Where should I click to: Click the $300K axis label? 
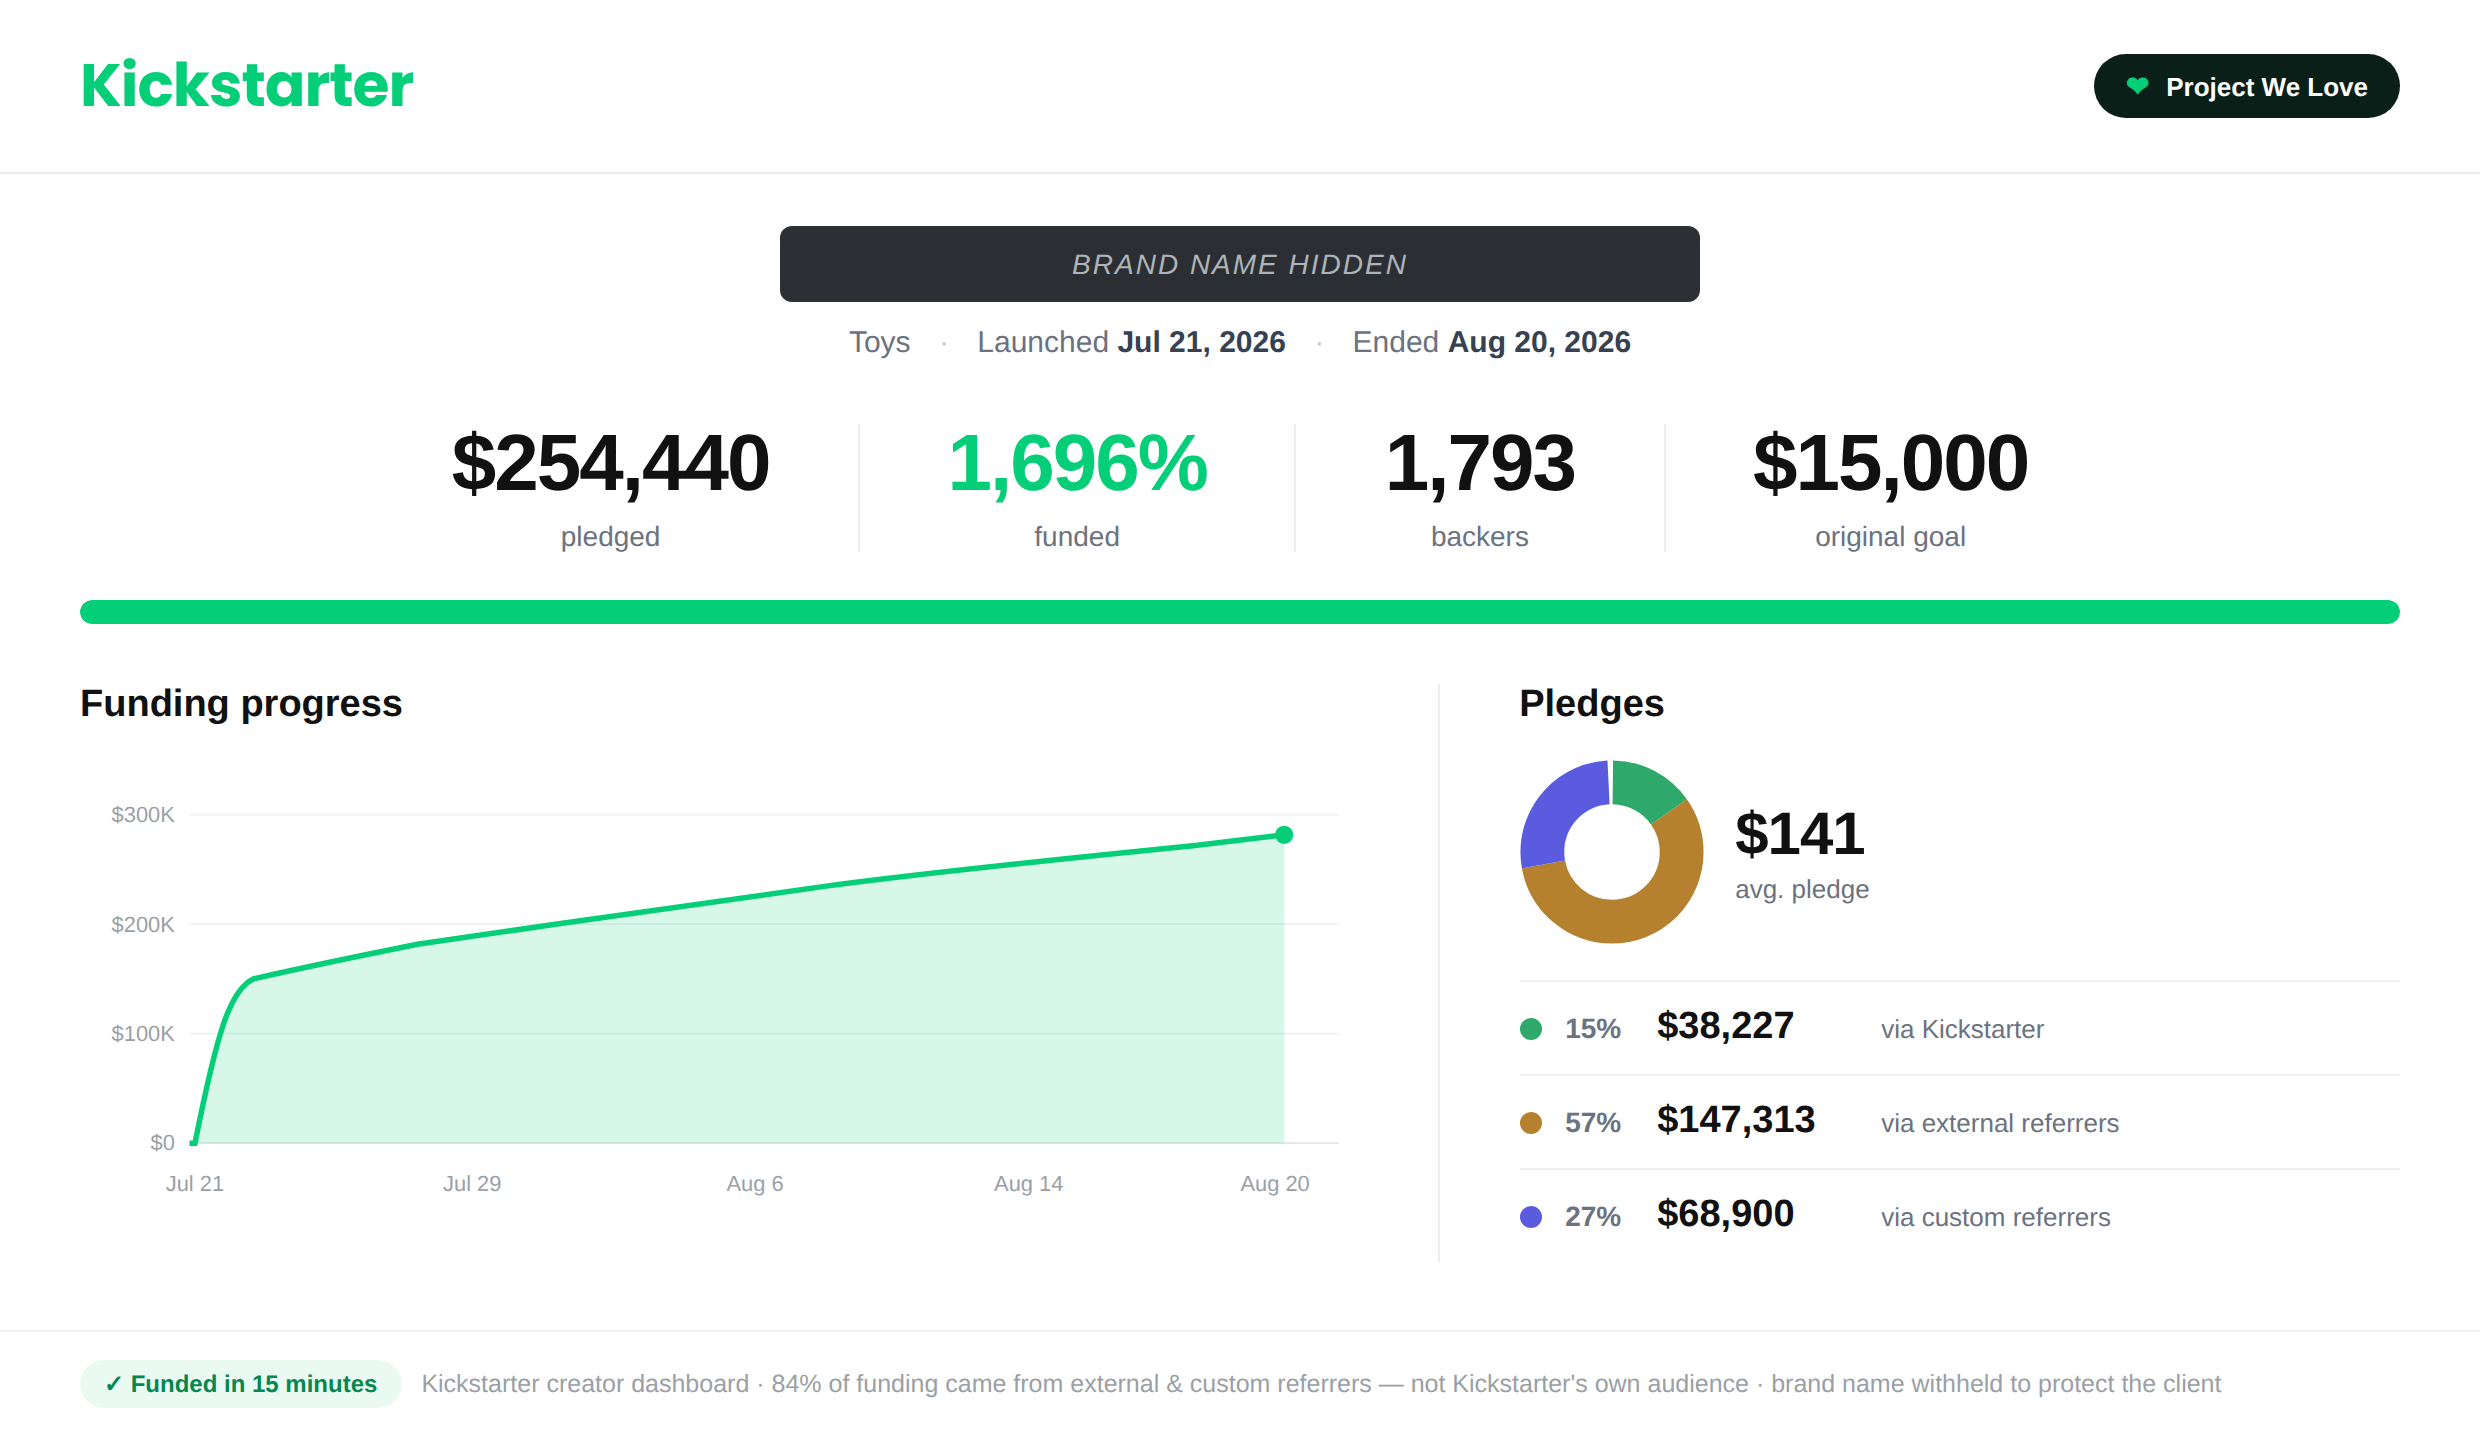coord(142,815)
